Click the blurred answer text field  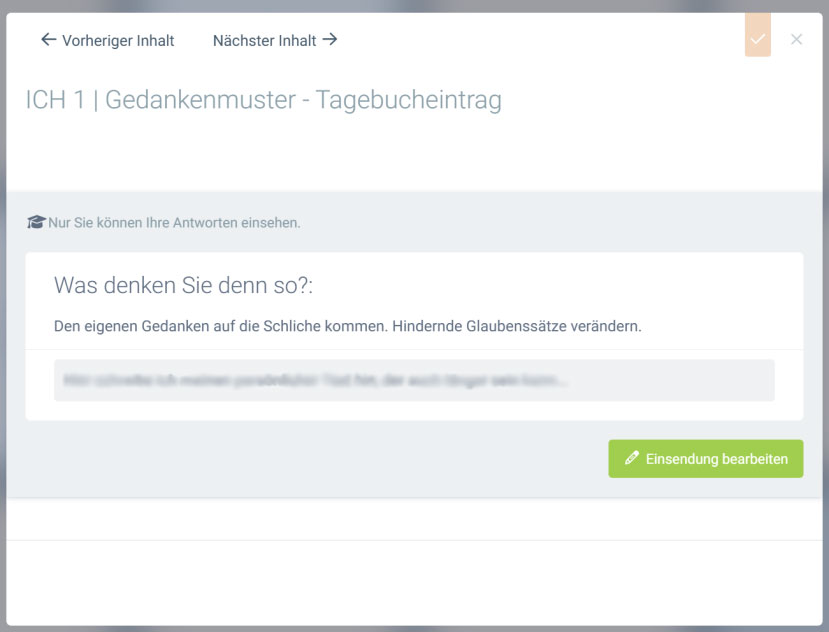point(414,381)
